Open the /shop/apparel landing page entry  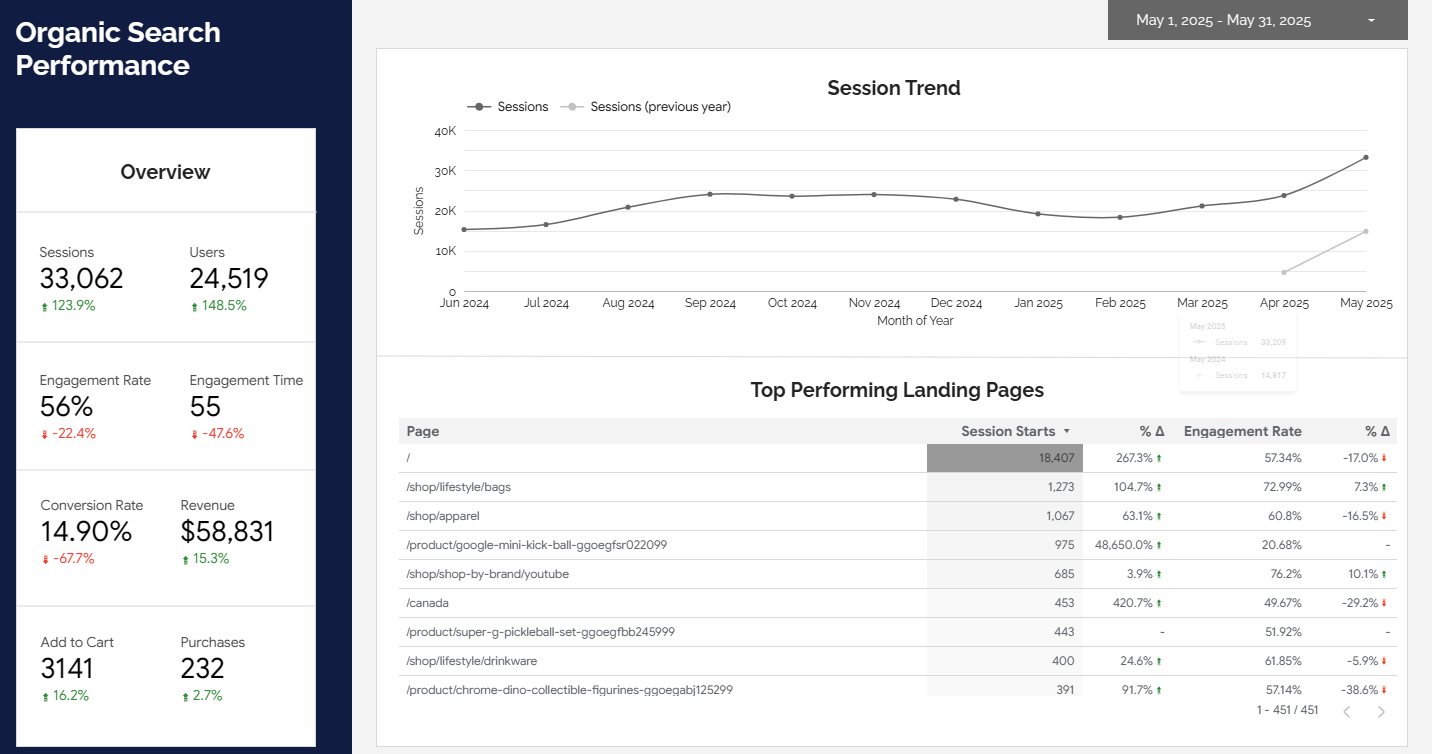(x=443, y=516)
